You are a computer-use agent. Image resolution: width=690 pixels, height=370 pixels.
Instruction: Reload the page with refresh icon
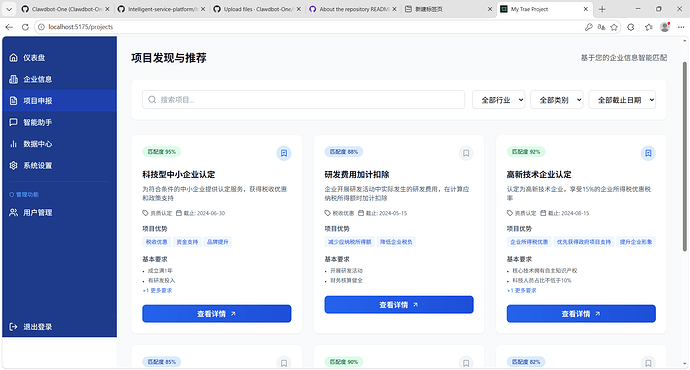coord(25,27)
